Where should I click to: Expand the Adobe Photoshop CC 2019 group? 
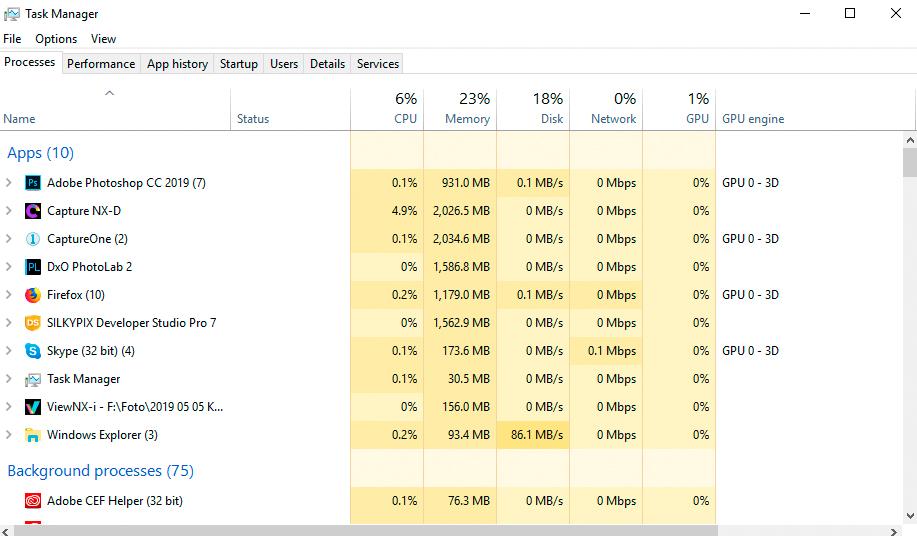click(9, 183)
